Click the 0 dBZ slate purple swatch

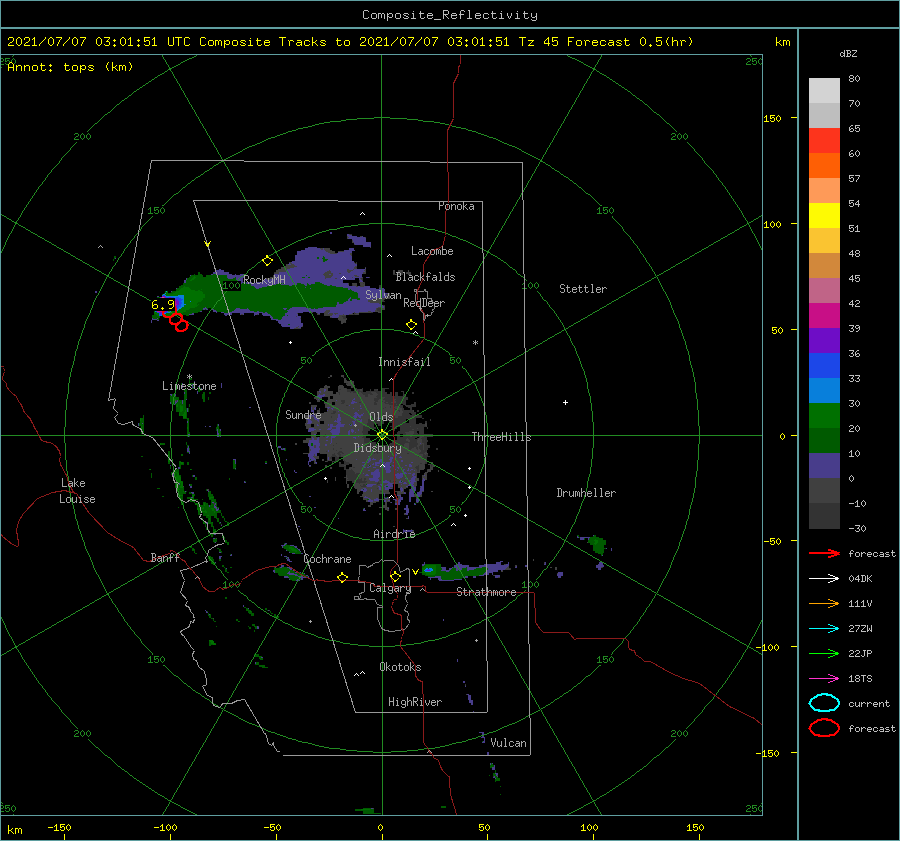click(x=824, y=466)
